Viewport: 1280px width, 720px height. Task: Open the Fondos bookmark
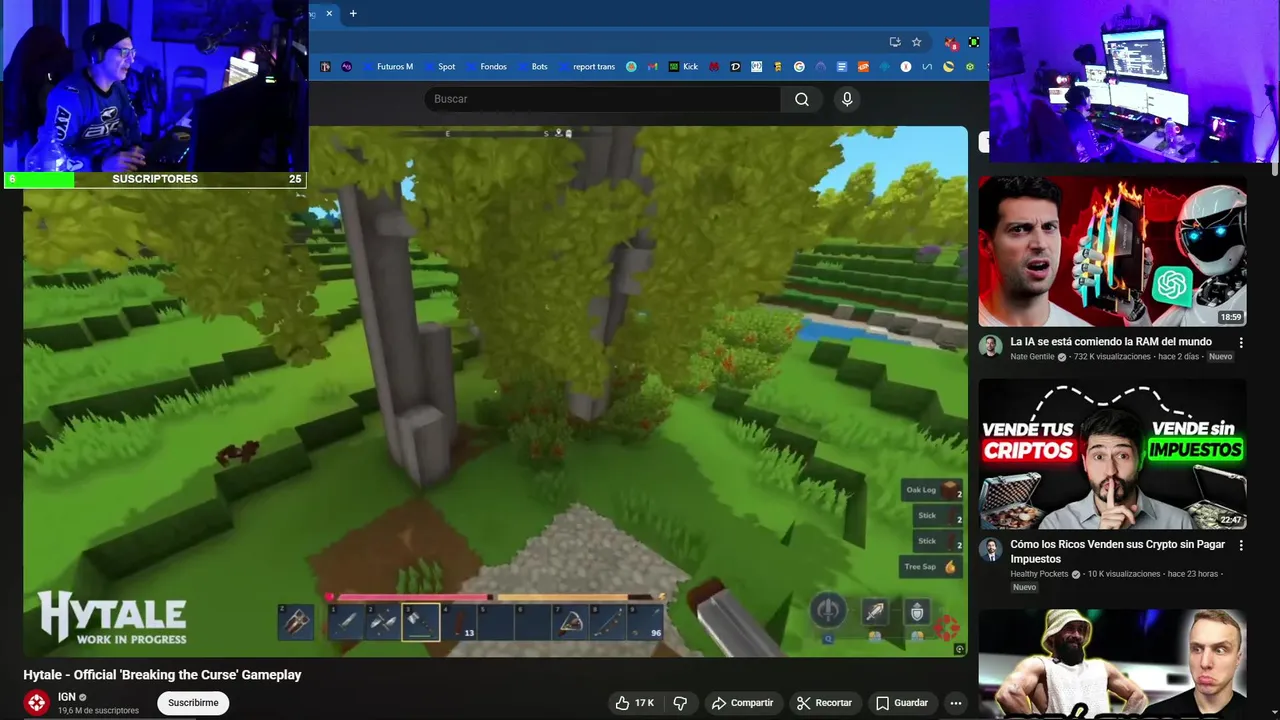click(487, 67)
